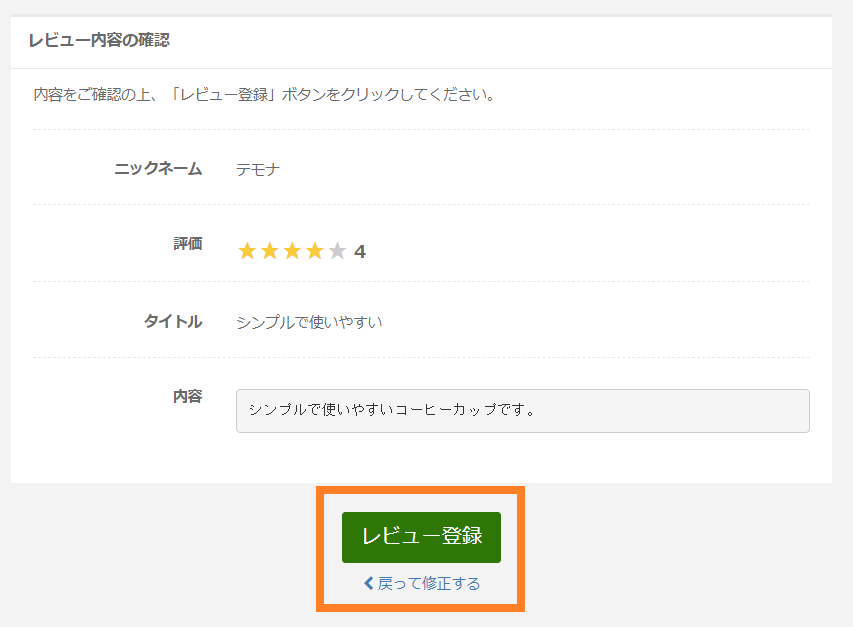Click the 評価 field label

pyautogui.click(x=187, y=243)
